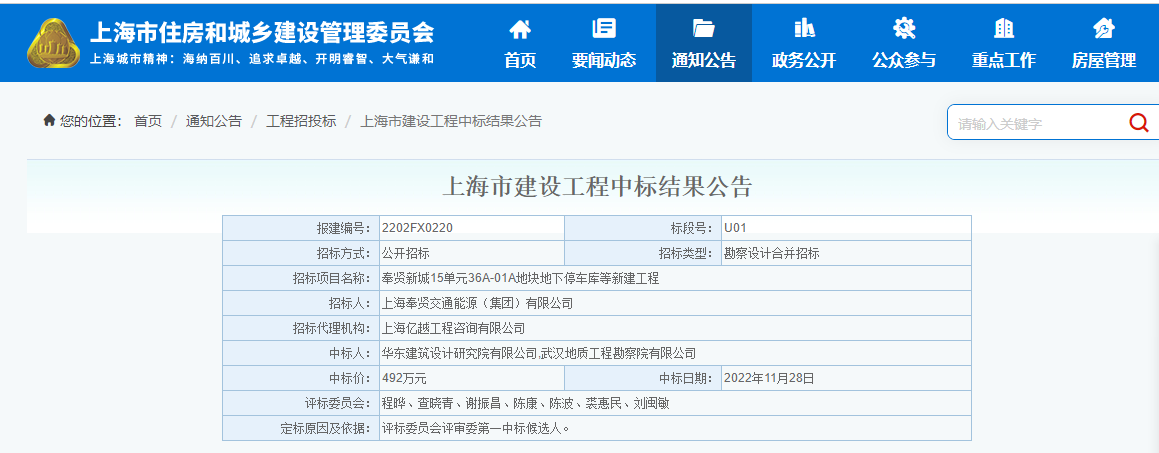Click the folder icon above 通知公告

(704, 28)
